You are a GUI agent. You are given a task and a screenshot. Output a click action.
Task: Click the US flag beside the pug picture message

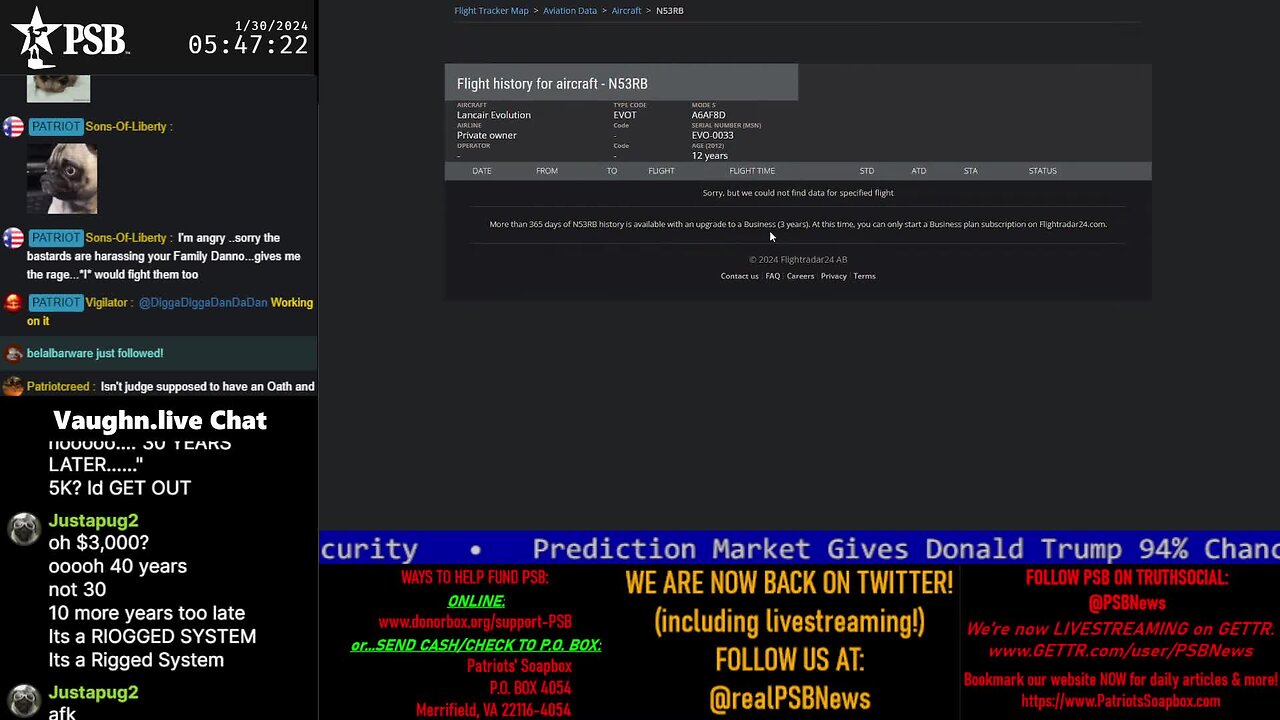13,127
